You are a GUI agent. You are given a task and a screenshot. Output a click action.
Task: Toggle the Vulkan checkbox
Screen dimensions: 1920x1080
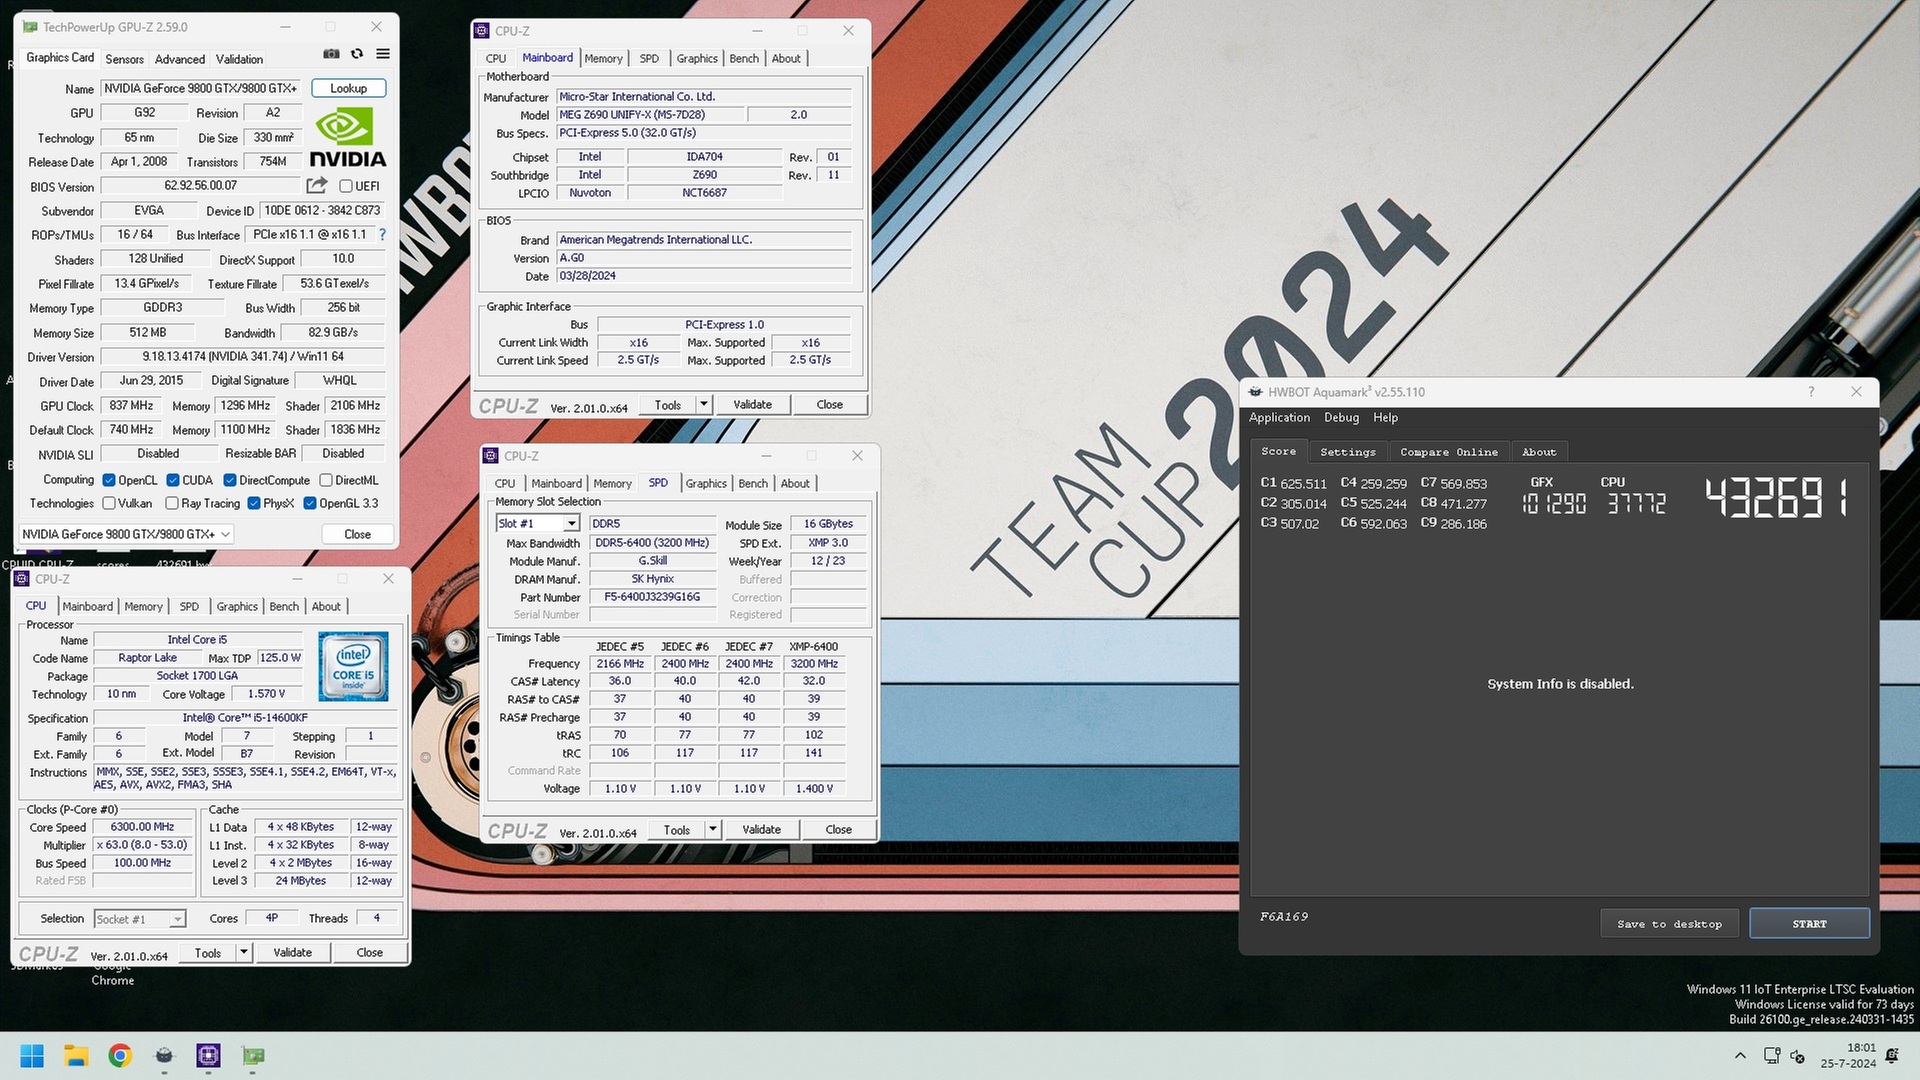pyautogui.click(x=109, y=503)
